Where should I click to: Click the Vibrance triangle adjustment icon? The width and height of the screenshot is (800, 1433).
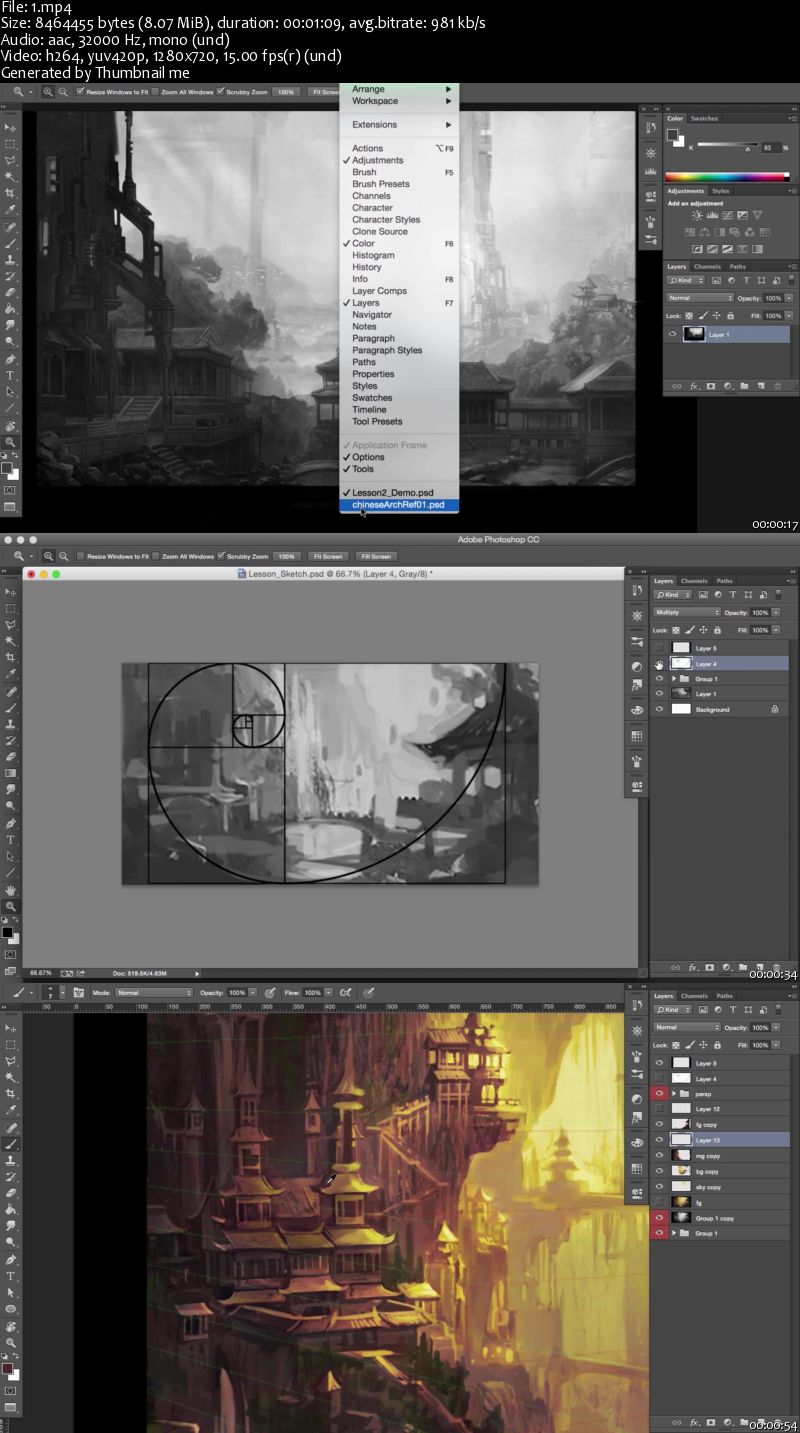tap(757, 215)
